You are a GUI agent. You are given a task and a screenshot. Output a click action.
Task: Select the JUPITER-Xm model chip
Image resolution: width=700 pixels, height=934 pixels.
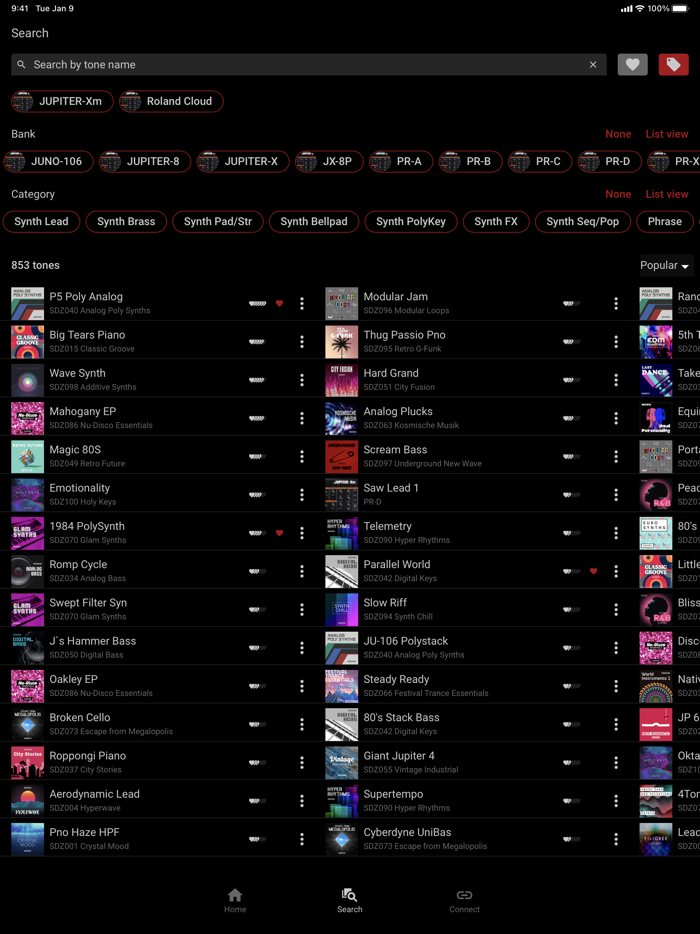pos(62,101)
